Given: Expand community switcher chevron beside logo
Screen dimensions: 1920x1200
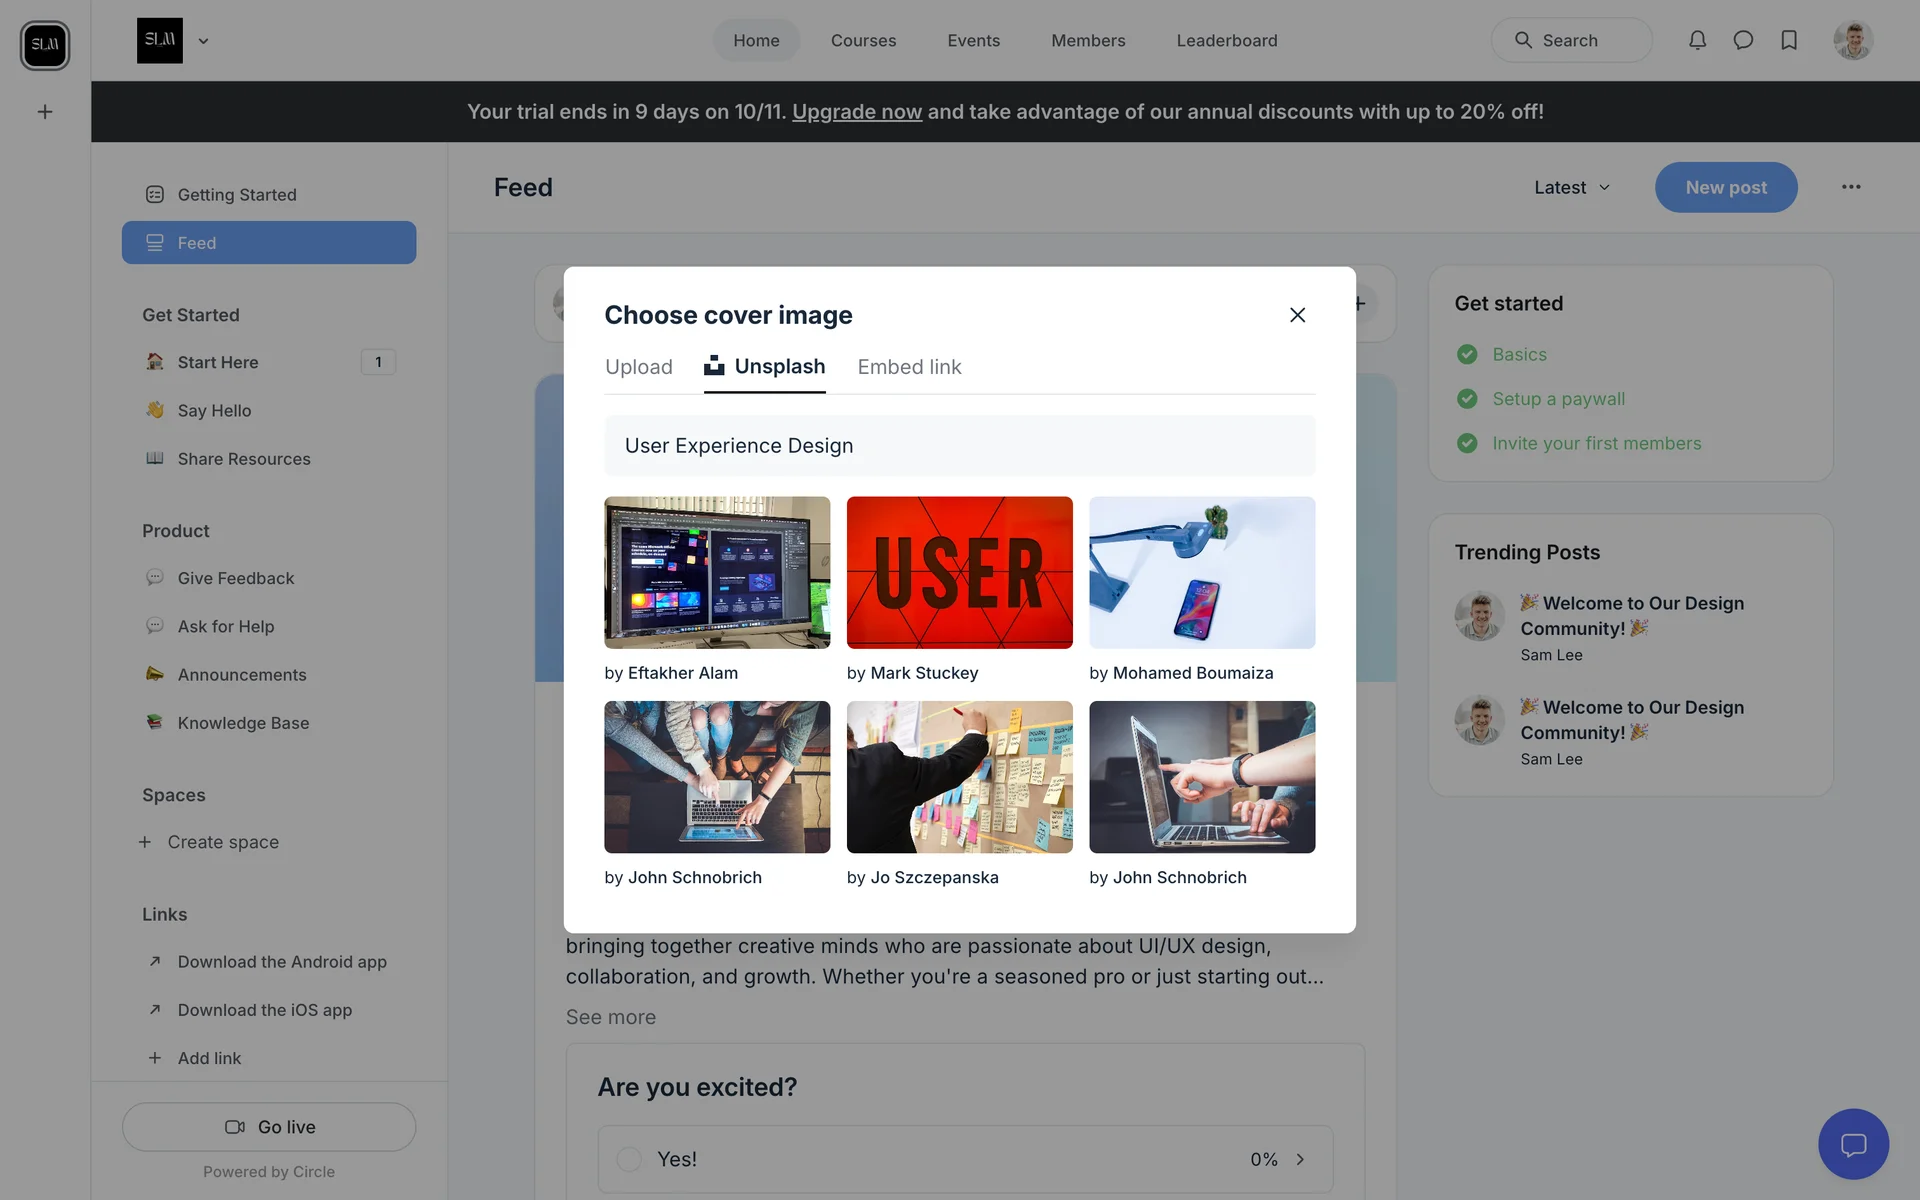Looking at the screenshot, I should [x=203, y=41].
